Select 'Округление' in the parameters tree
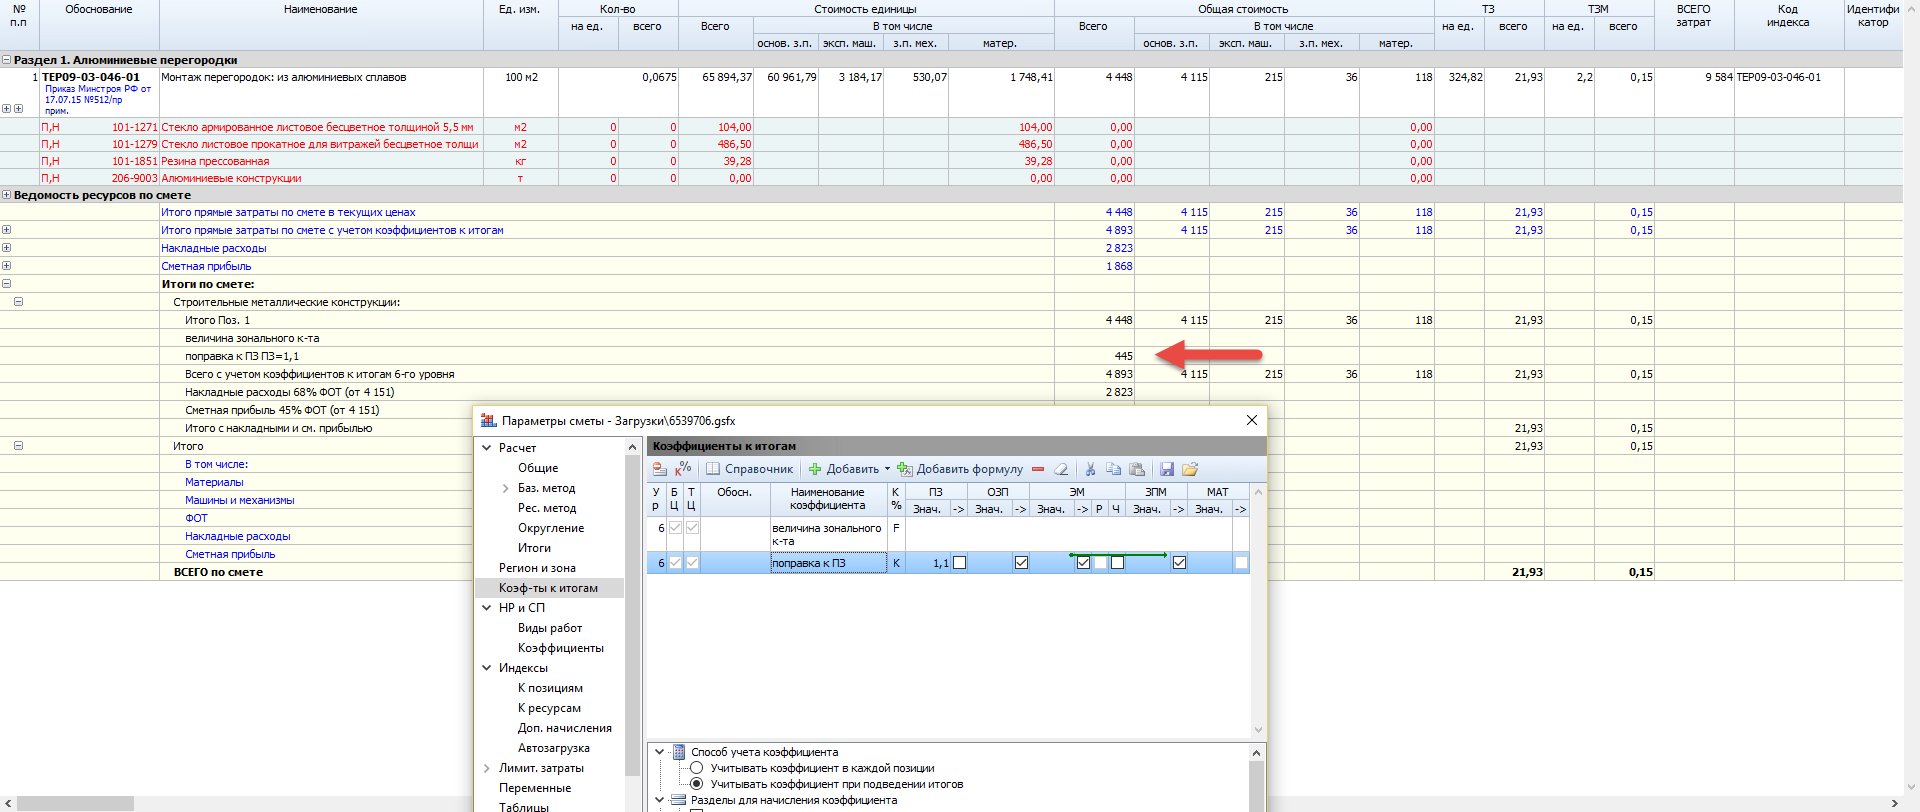Image resolution: width=1920 pixels, height=812 pixels. (550, 528)
